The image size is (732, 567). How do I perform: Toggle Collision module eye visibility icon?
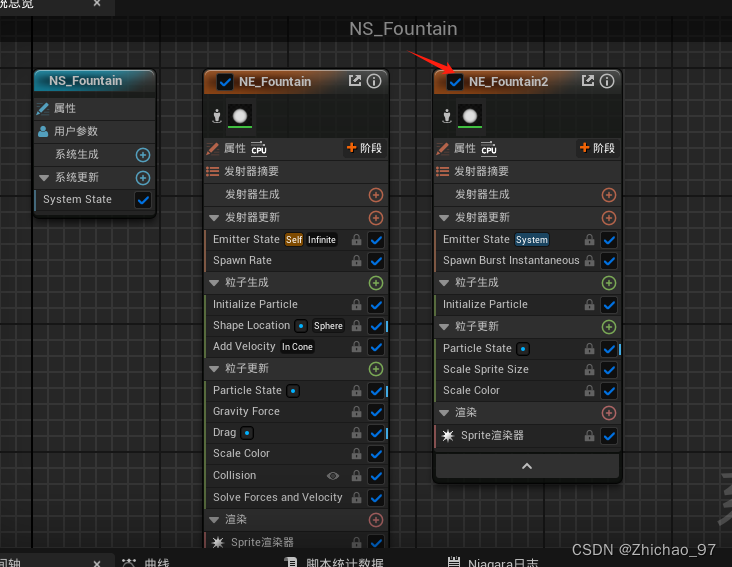pos(333,476)
